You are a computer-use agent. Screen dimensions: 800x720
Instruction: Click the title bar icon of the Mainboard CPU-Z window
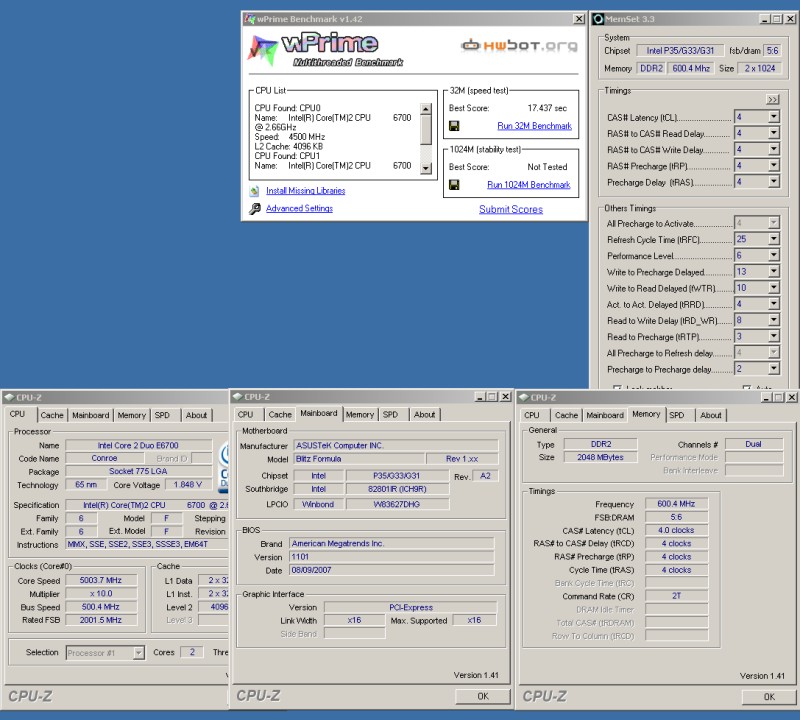pyautogui.click(x=237, y=396)
